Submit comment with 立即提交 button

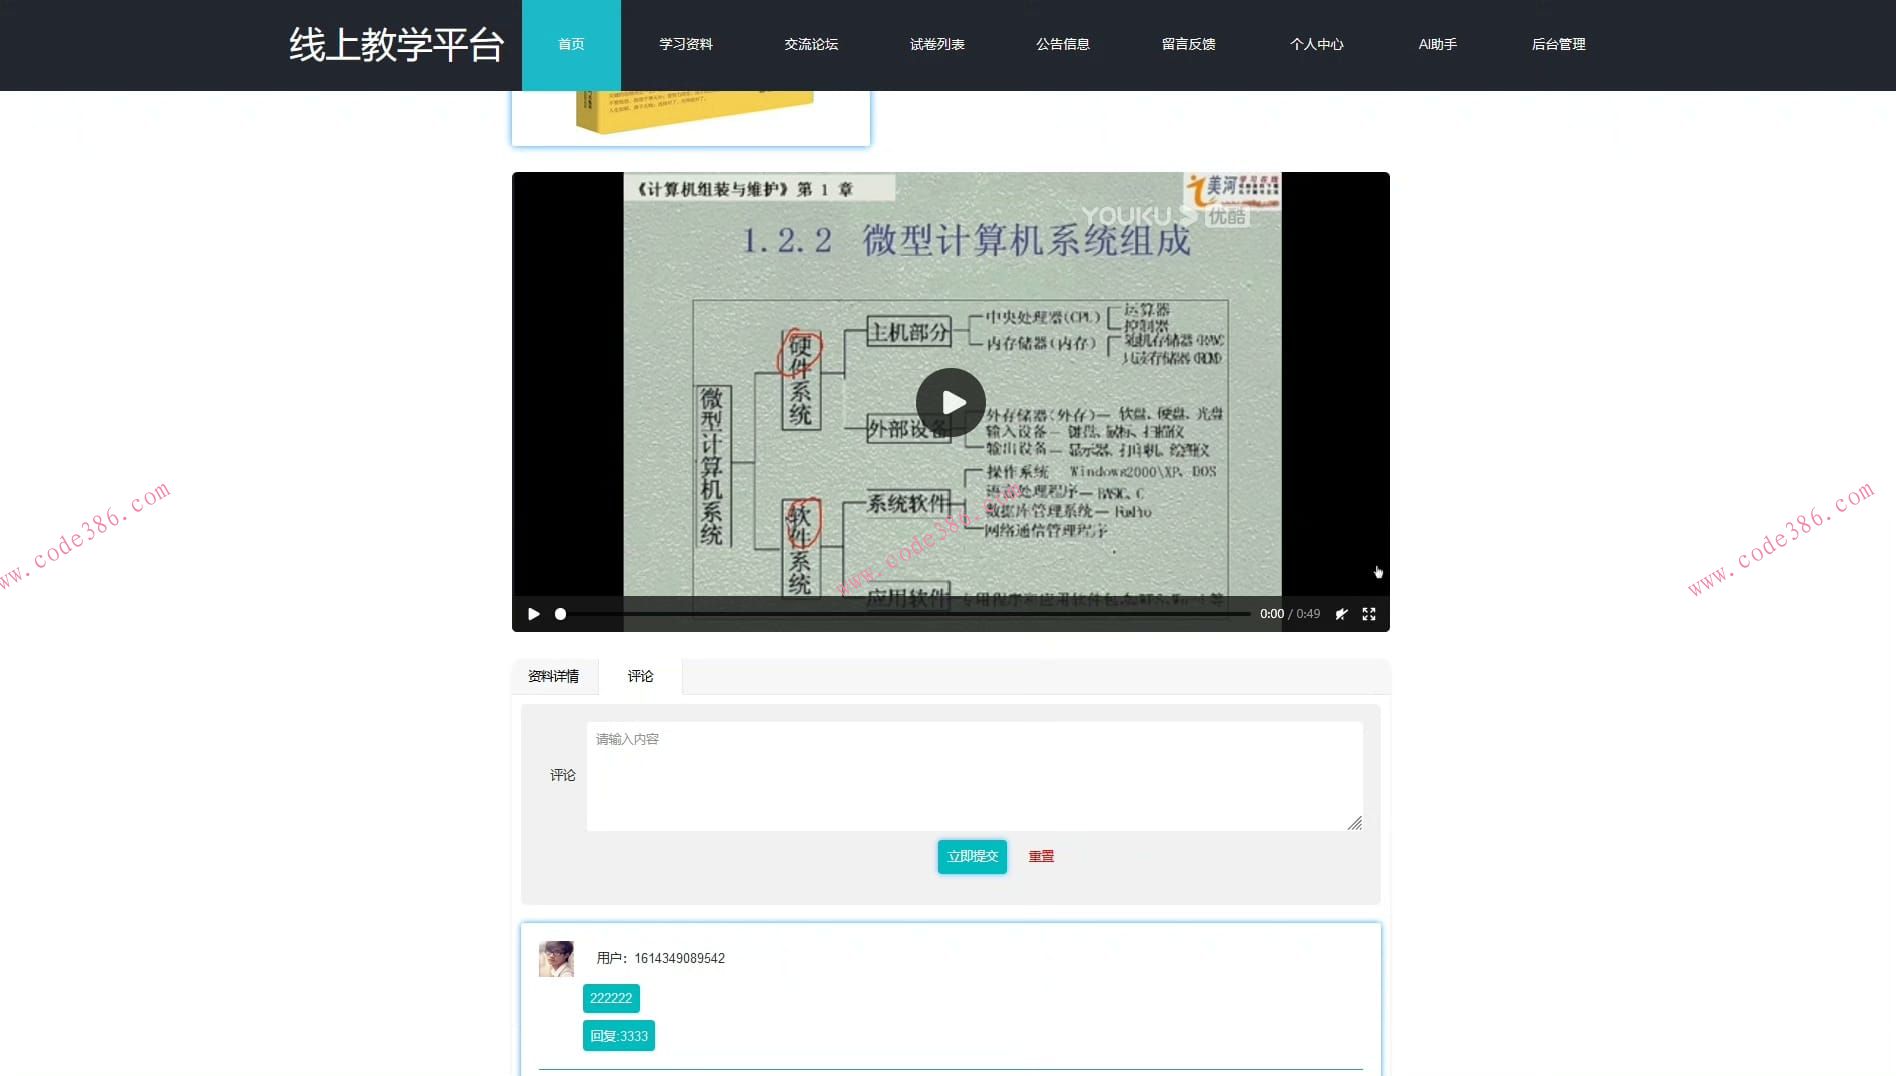(972, 857)
